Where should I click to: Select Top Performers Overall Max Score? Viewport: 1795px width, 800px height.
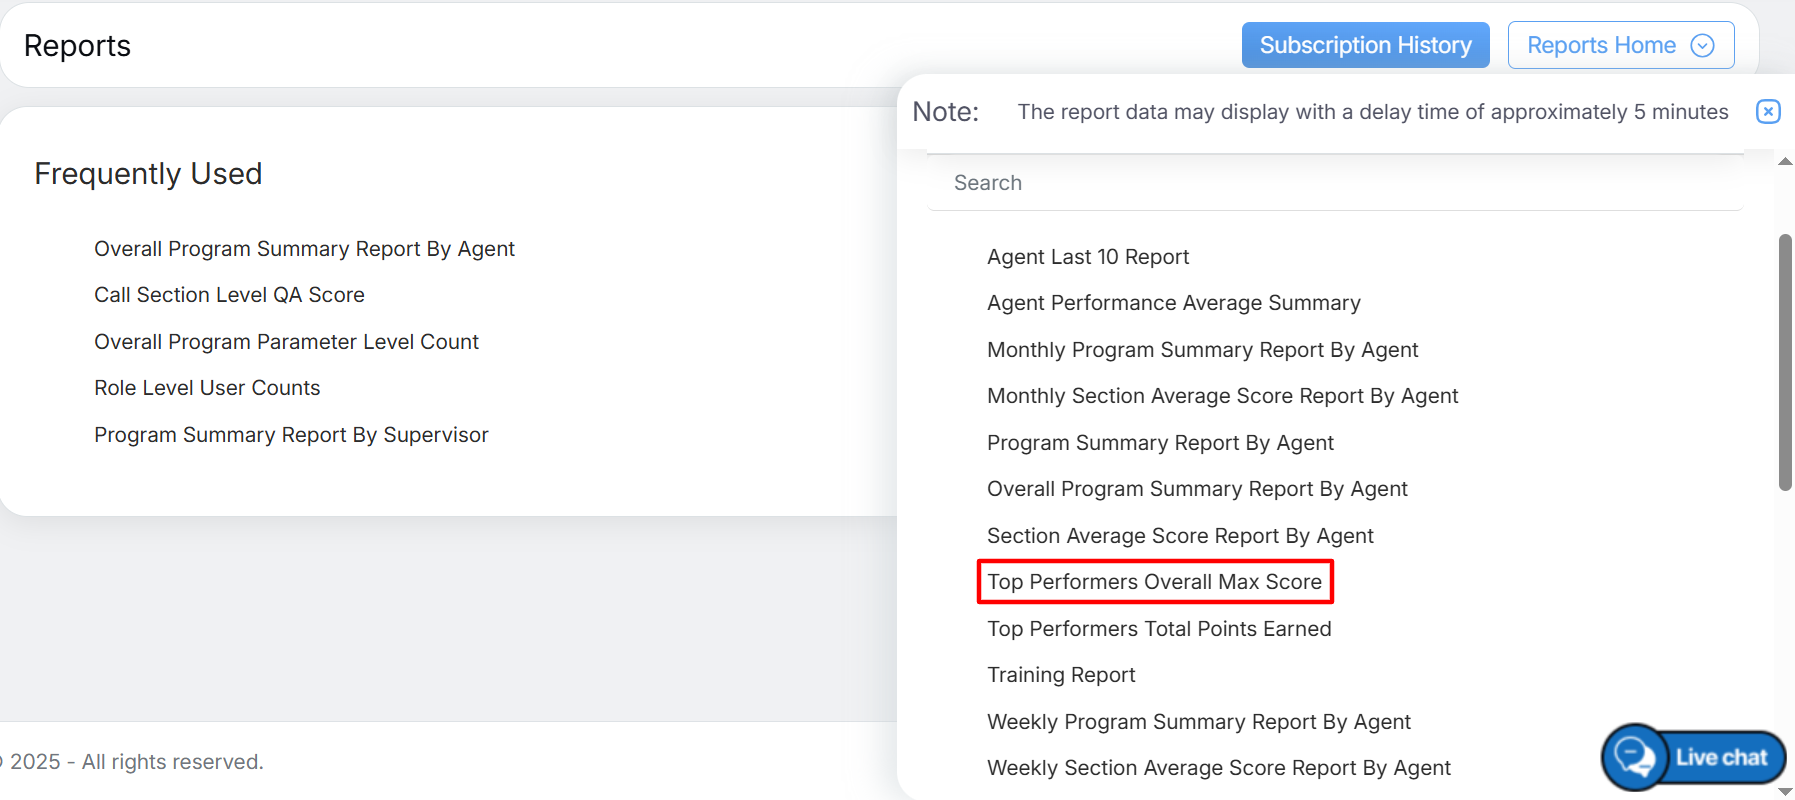click(1154, 582)
